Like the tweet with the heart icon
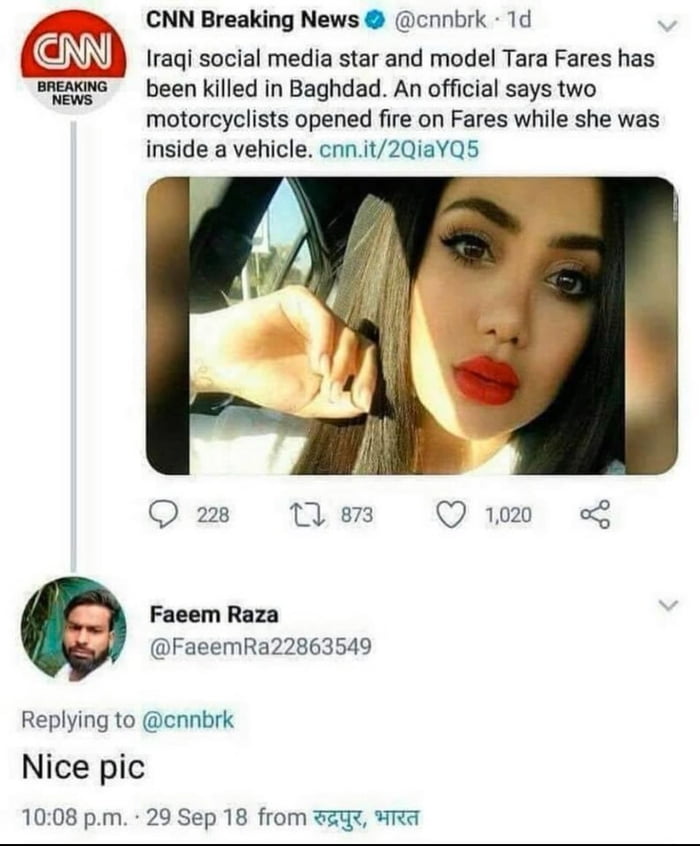This screenshot has width=700, height=846. pyautogui.click(x=453, y=514)
